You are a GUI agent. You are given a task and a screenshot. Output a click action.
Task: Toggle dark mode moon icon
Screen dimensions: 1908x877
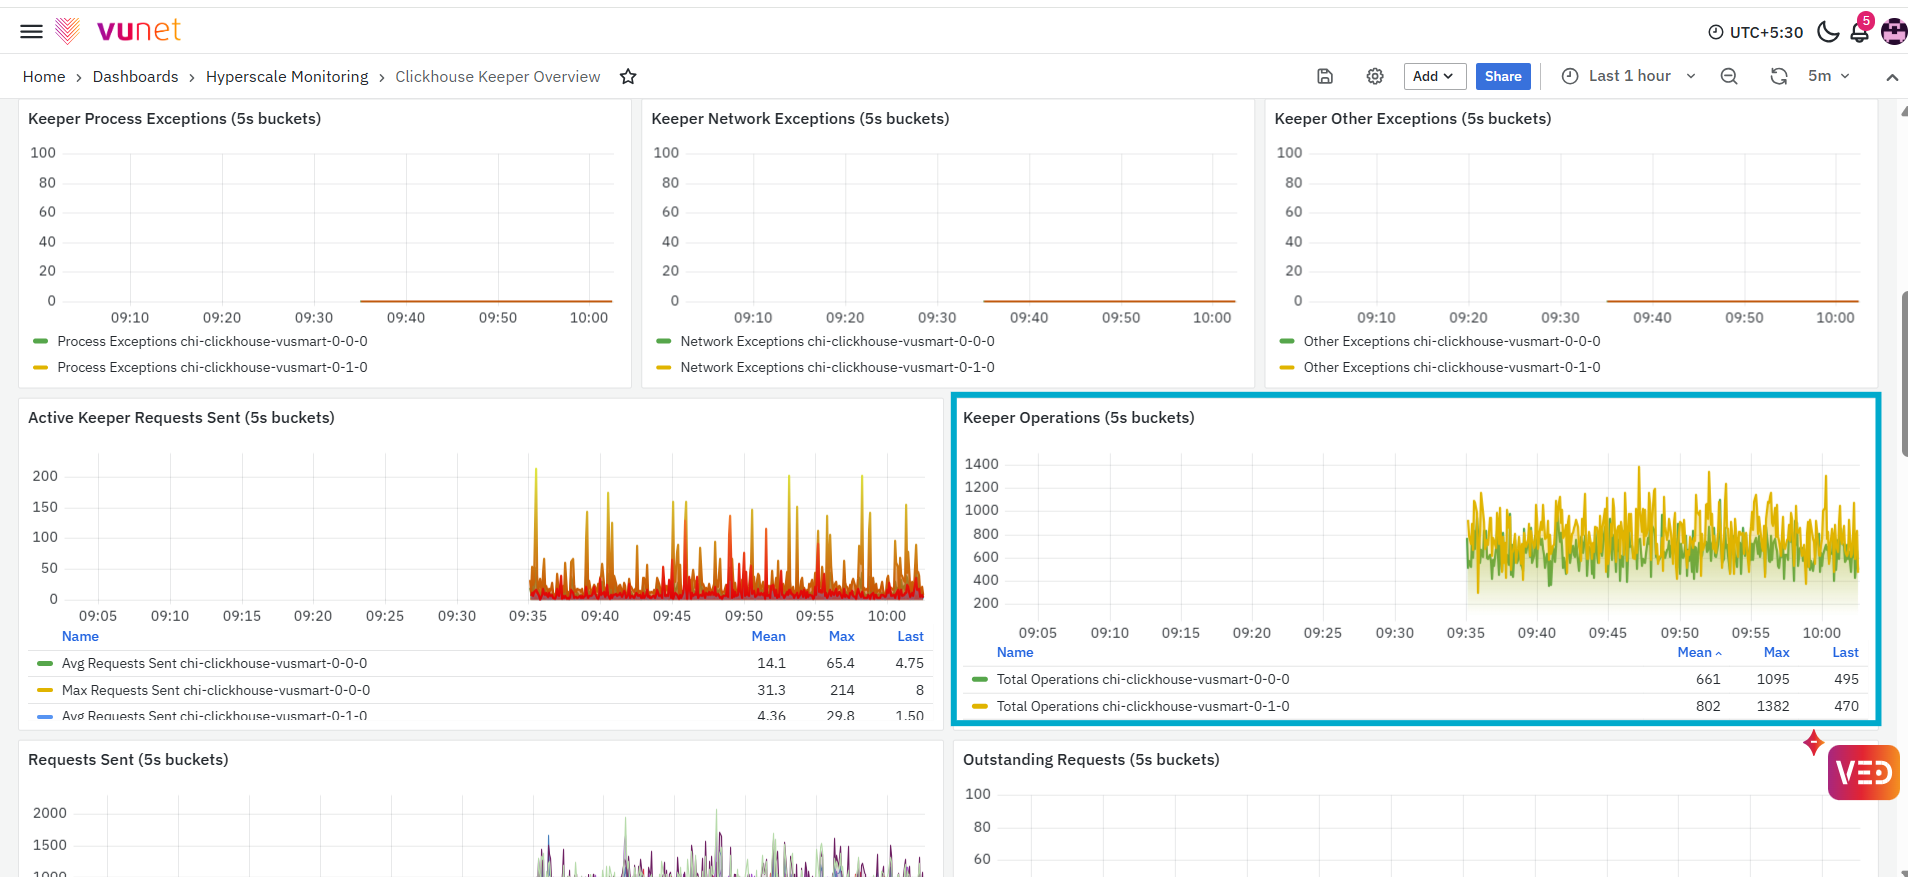[x=1828, y=32]
